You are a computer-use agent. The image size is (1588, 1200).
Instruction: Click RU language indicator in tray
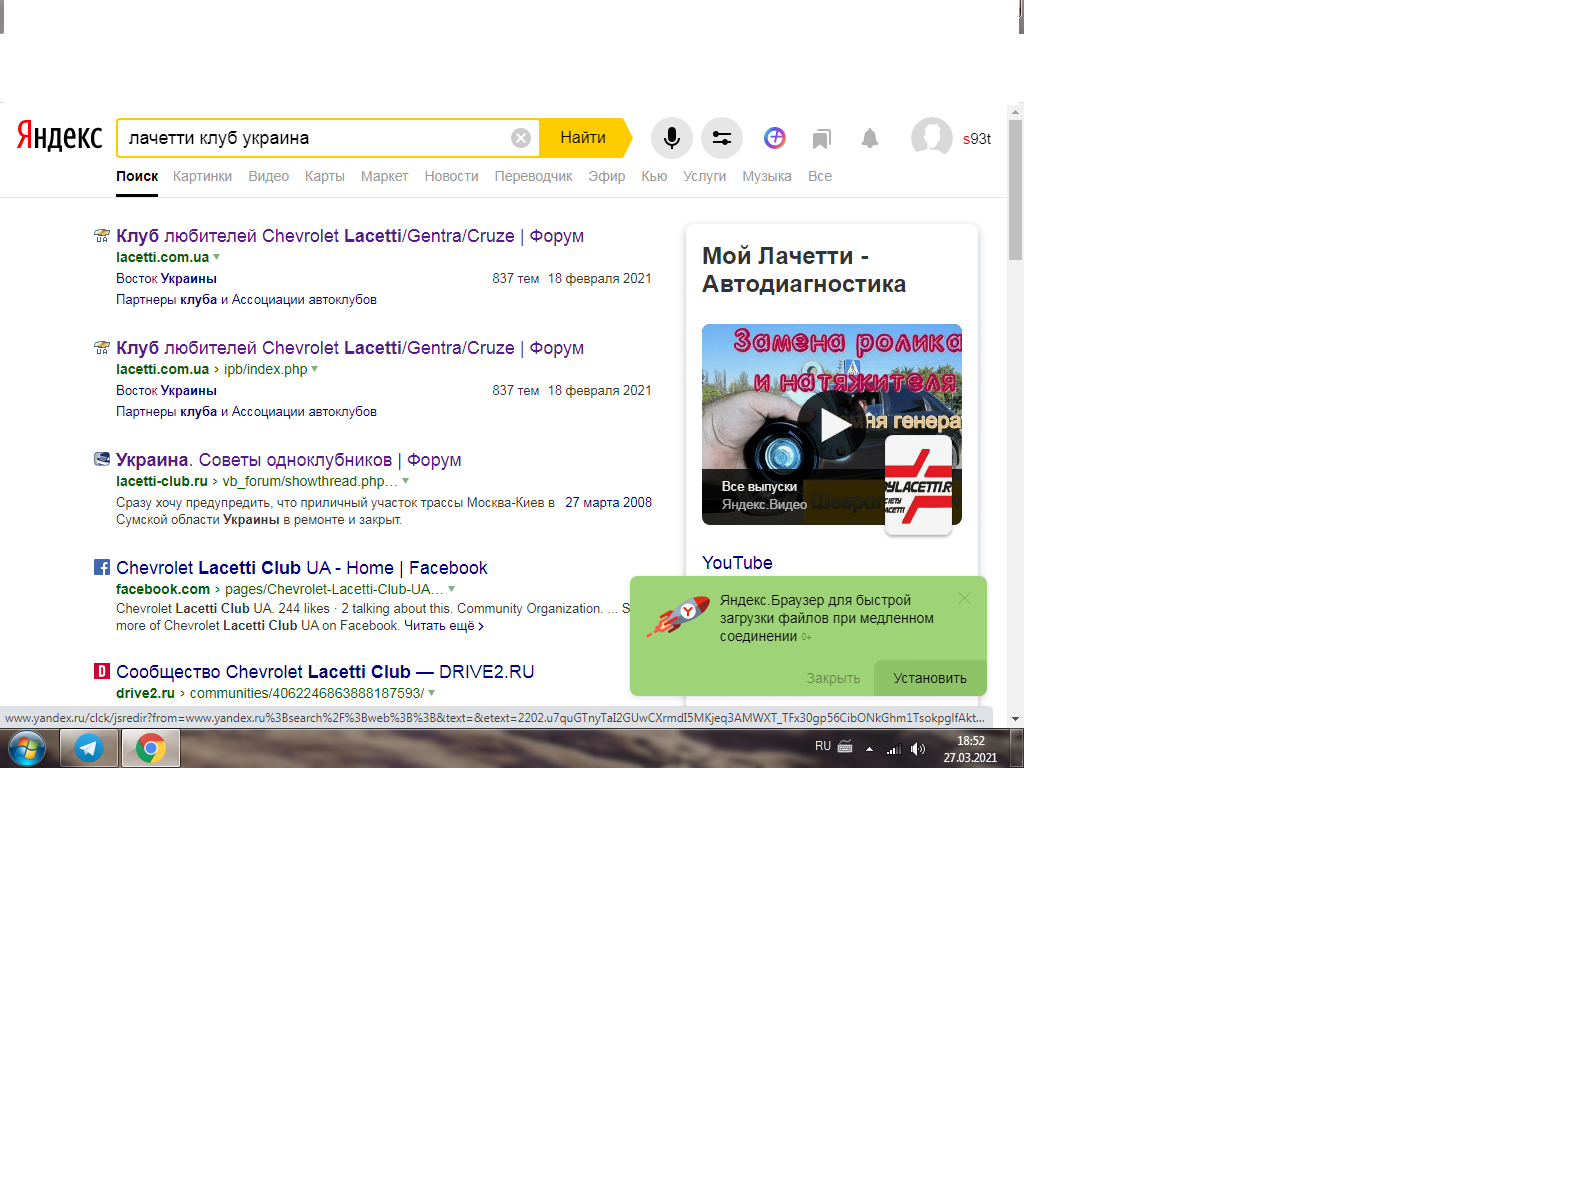pyautogui.click(x=823, y=746)
